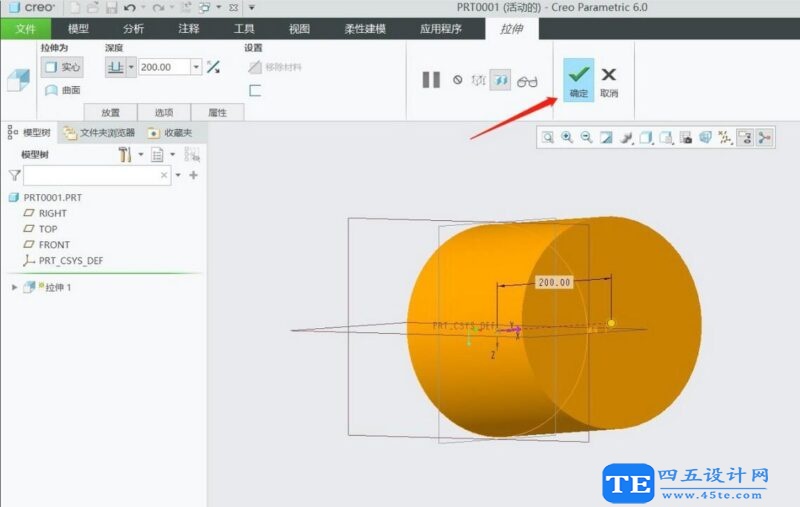Toggle the spin center icon
Image resolution: width=800 pixels, height=507 pixels.
coord(764,137)
